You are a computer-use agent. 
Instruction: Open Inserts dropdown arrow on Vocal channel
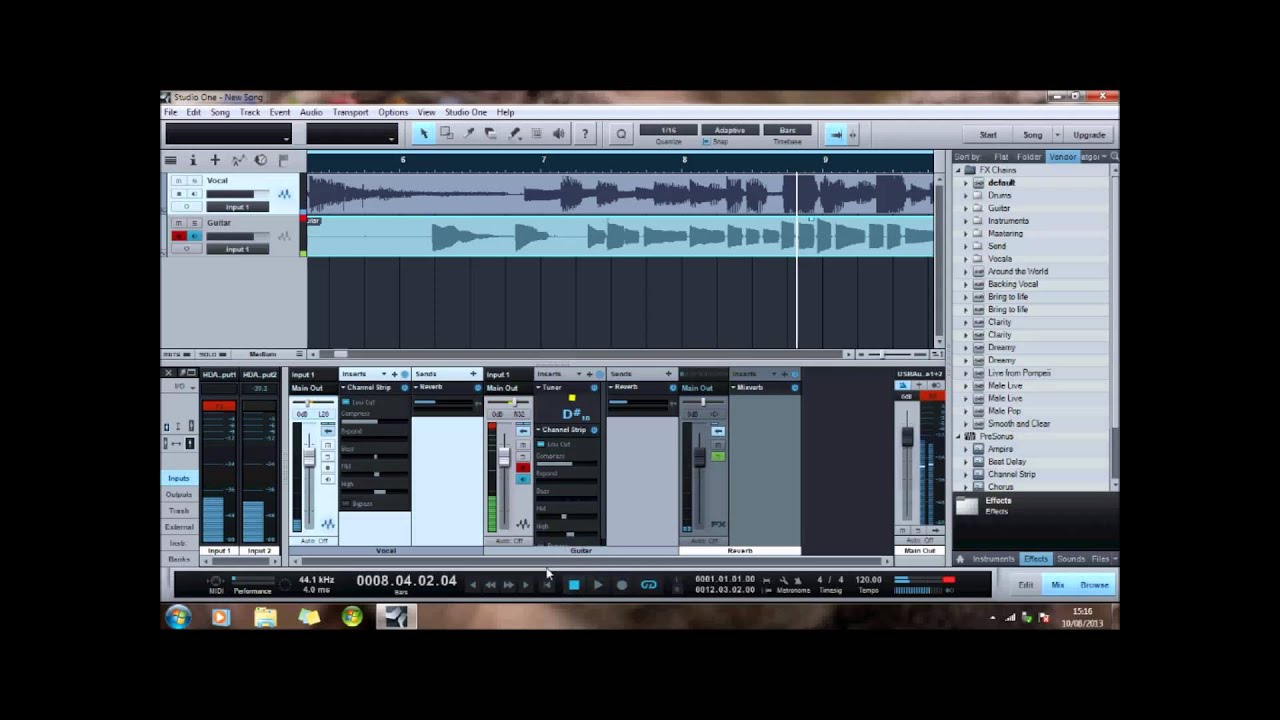click(x=383, y=374)
